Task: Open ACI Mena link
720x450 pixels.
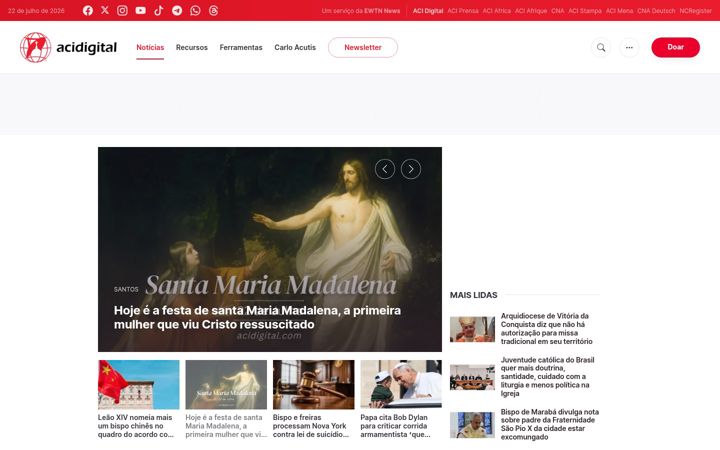Action: point(619,11)
